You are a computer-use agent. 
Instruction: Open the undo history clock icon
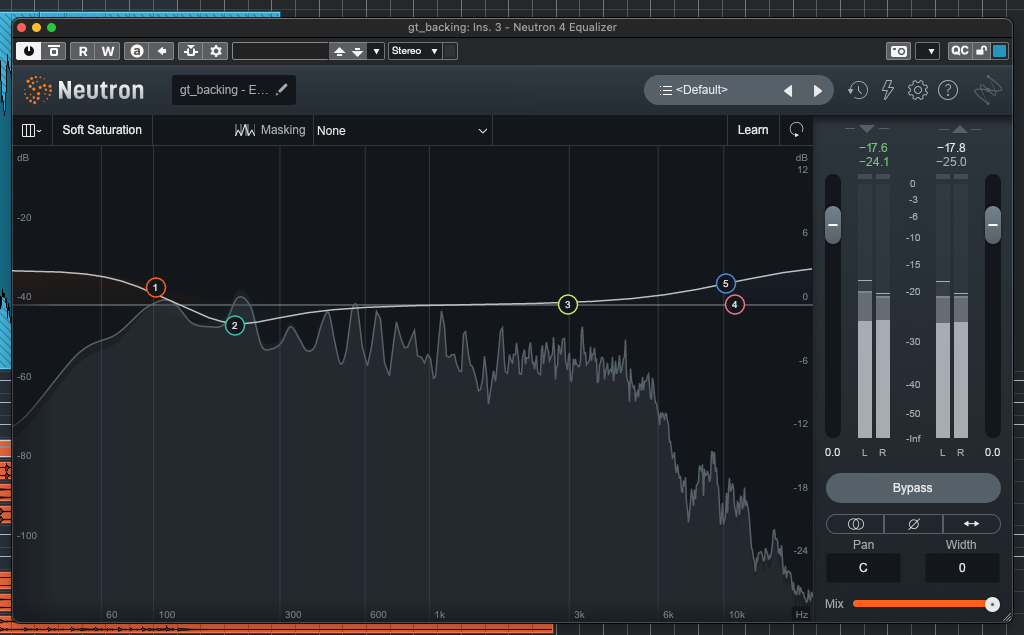coord(857,90)
